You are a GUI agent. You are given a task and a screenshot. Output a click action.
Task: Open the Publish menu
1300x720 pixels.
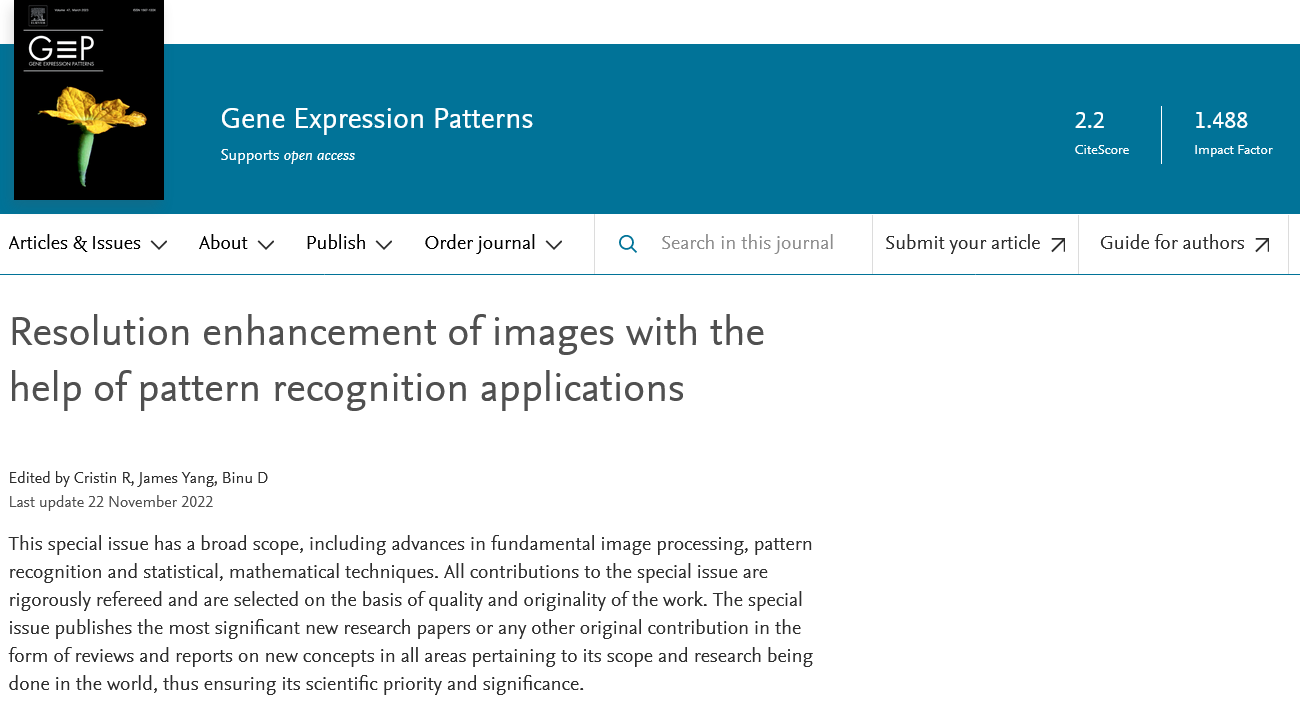(x=336, y=244)
